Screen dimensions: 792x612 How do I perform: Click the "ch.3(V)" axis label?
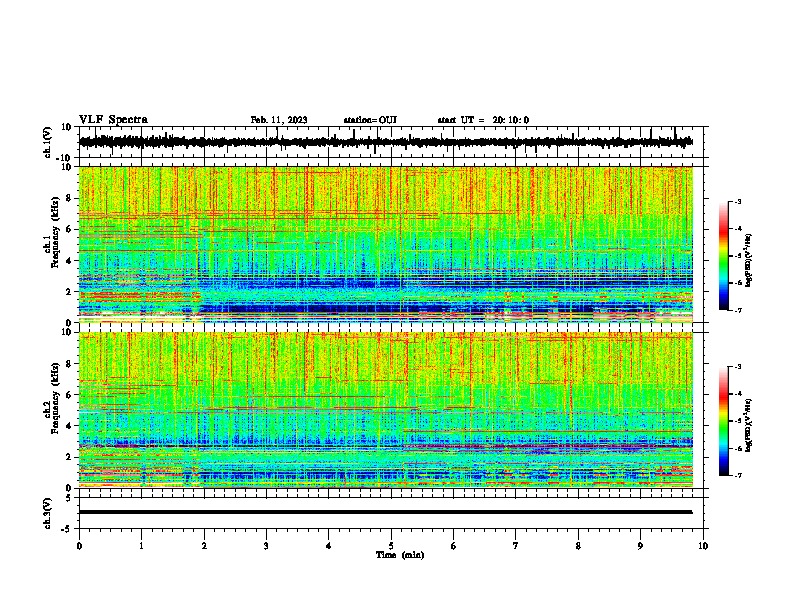click(48, 513)
